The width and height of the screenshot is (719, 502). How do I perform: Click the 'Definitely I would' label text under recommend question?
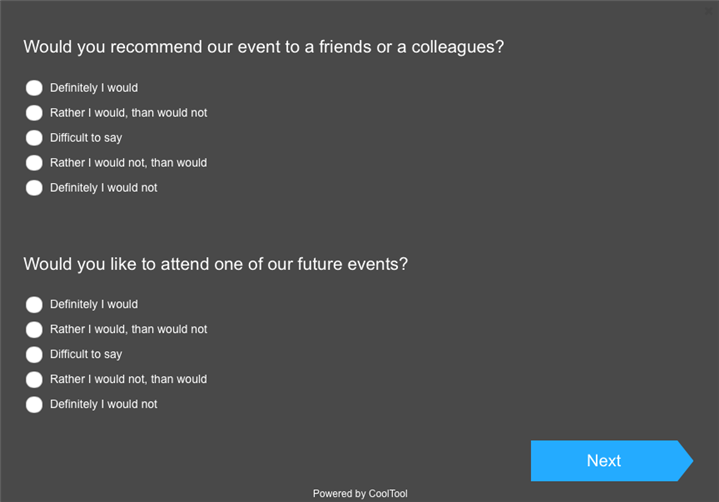(x=94, y=88)
